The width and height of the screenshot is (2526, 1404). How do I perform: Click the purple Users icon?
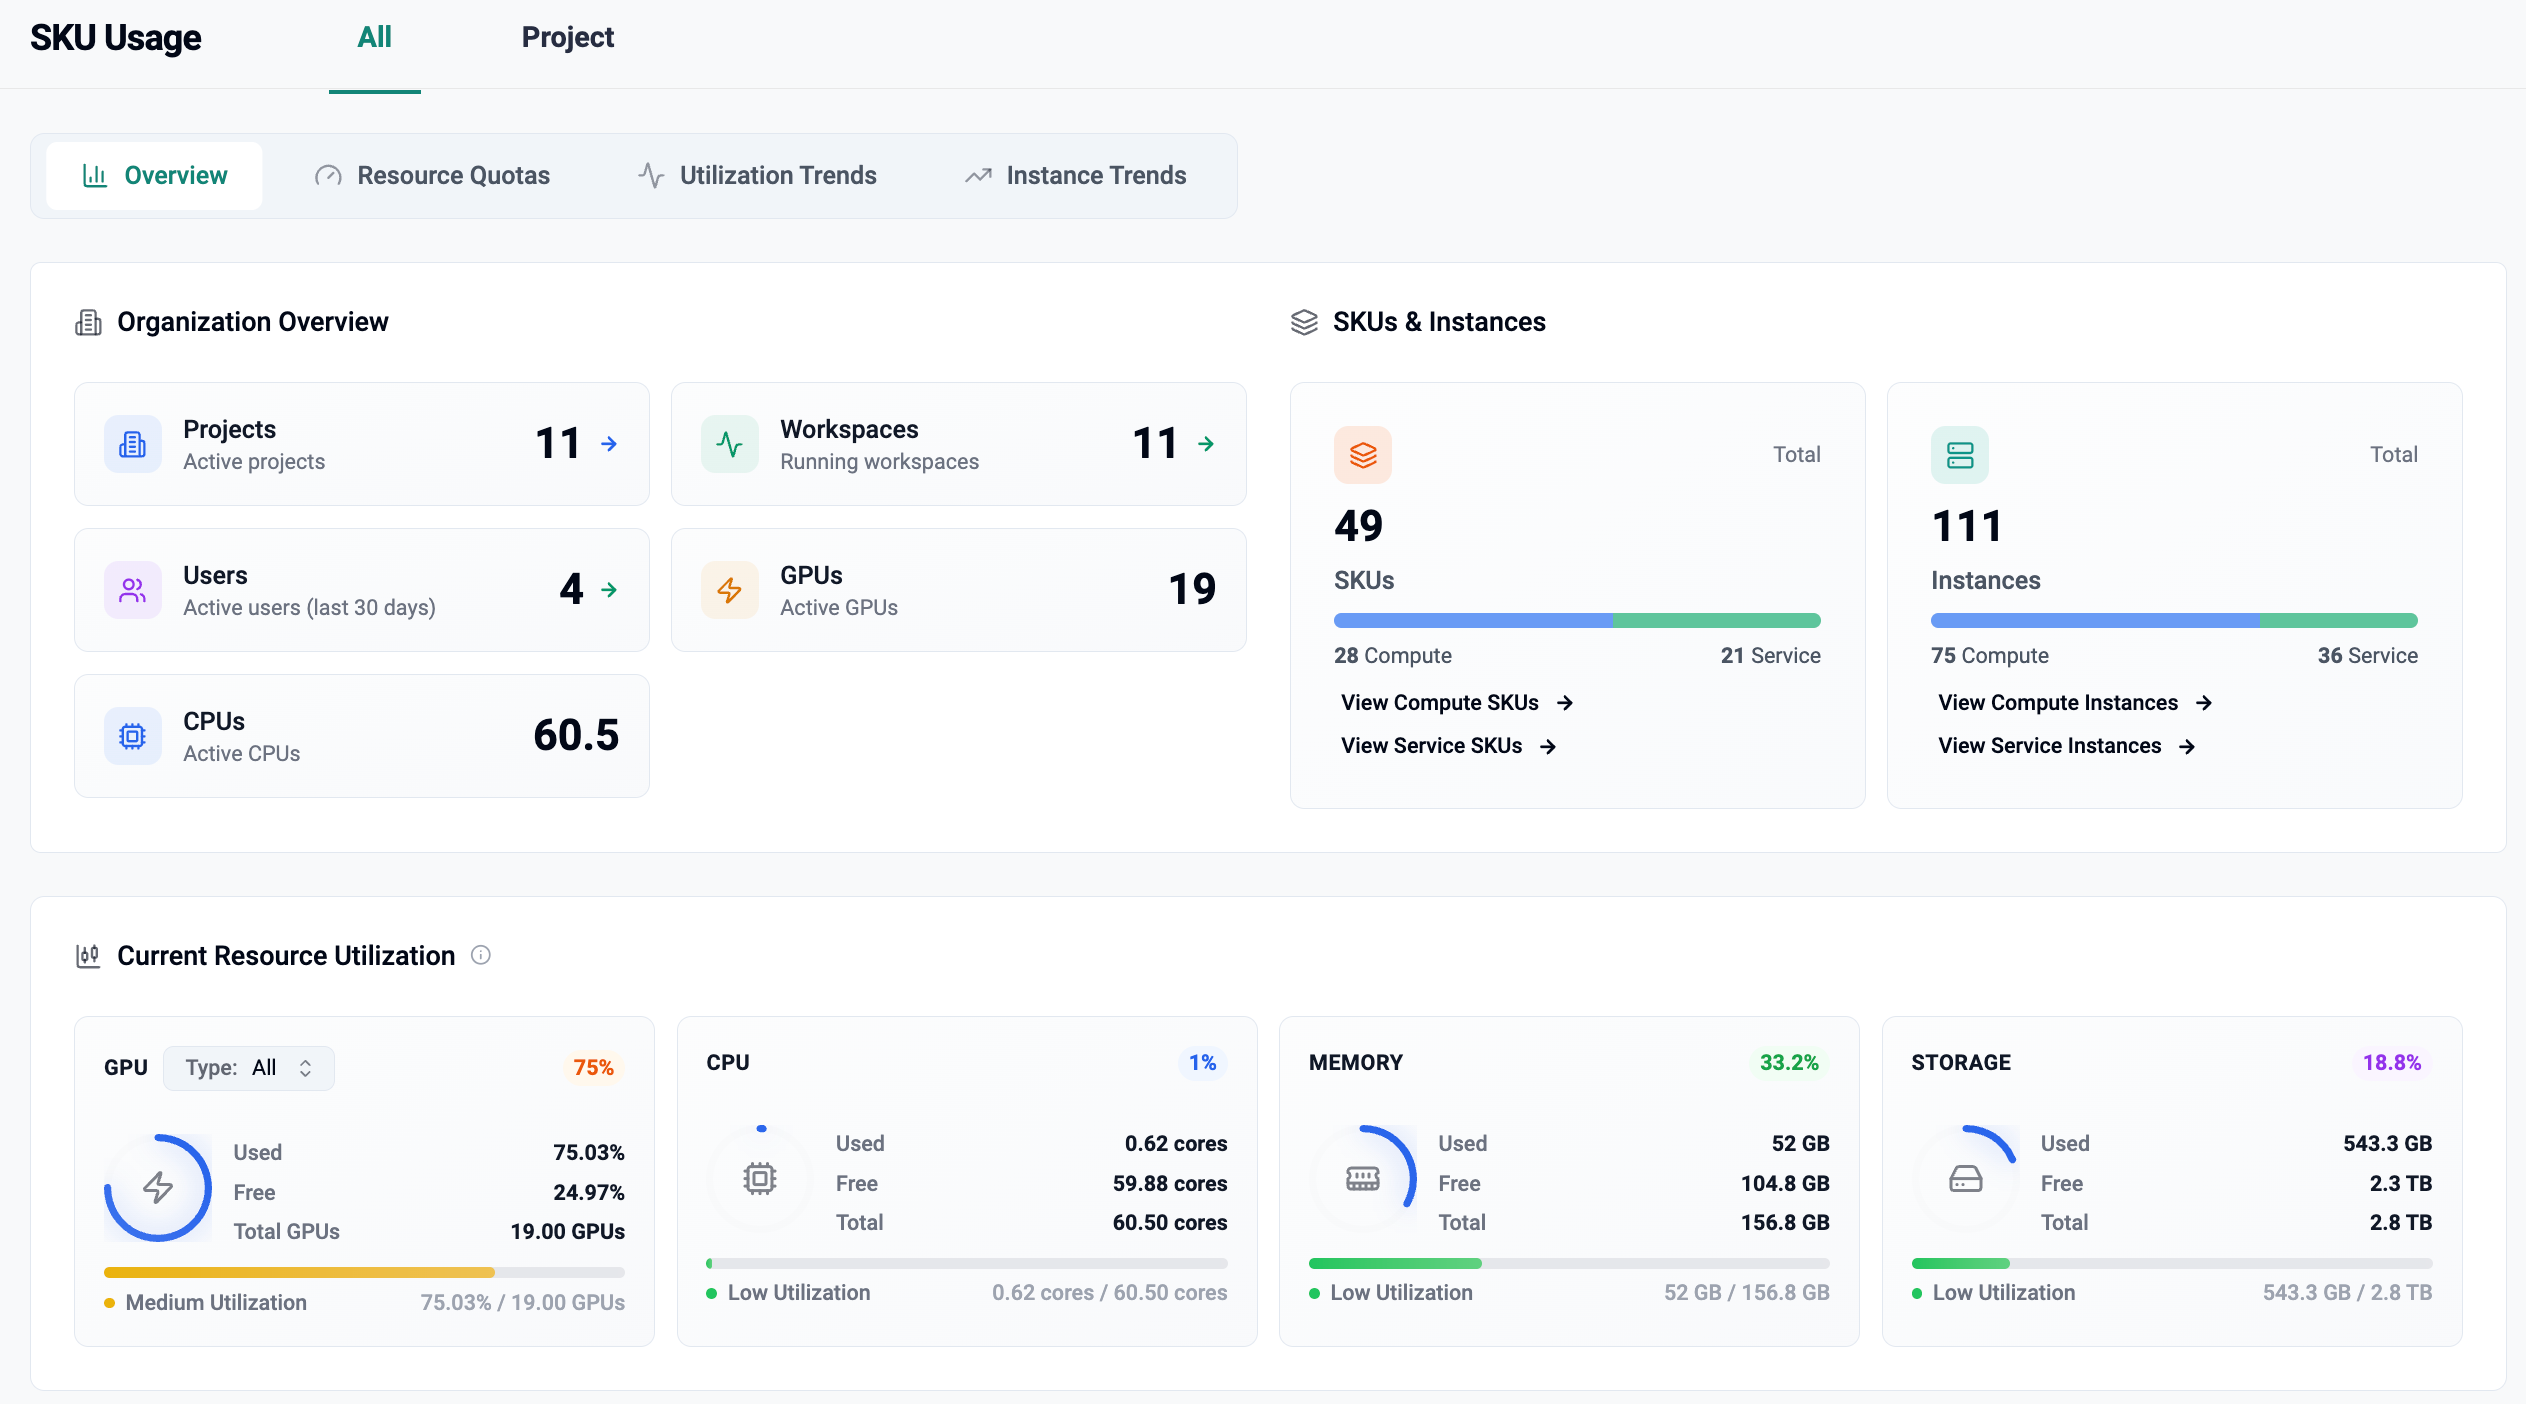[133, 590]
